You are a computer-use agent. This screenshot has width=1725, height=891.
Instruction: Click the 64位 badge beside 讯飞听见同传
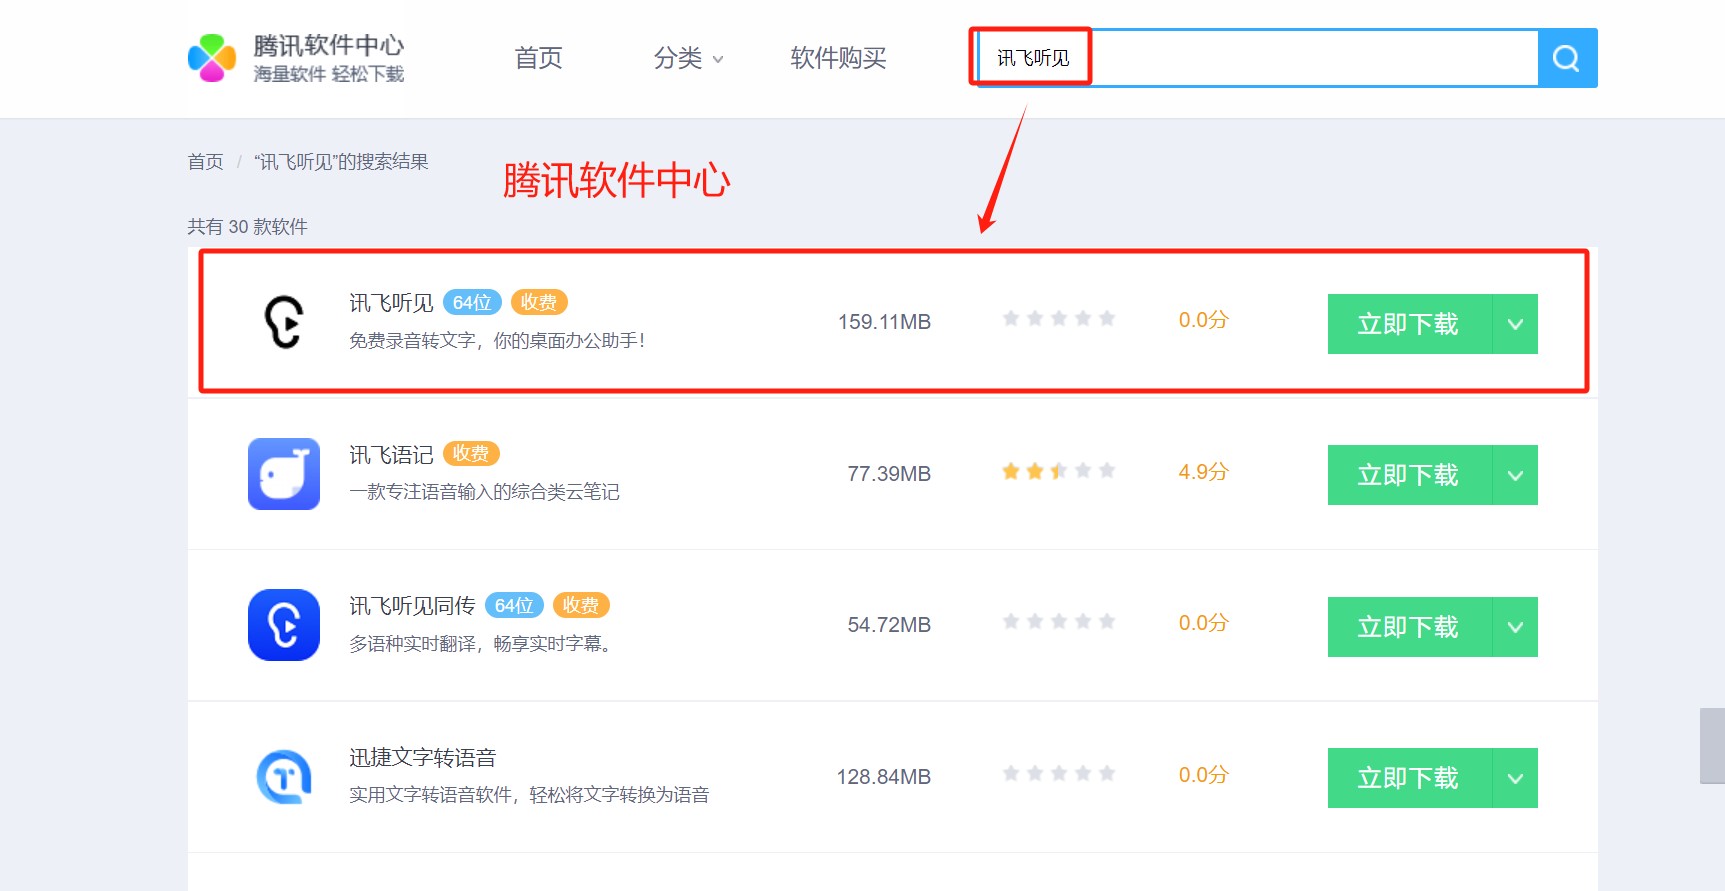coord(514,605)
